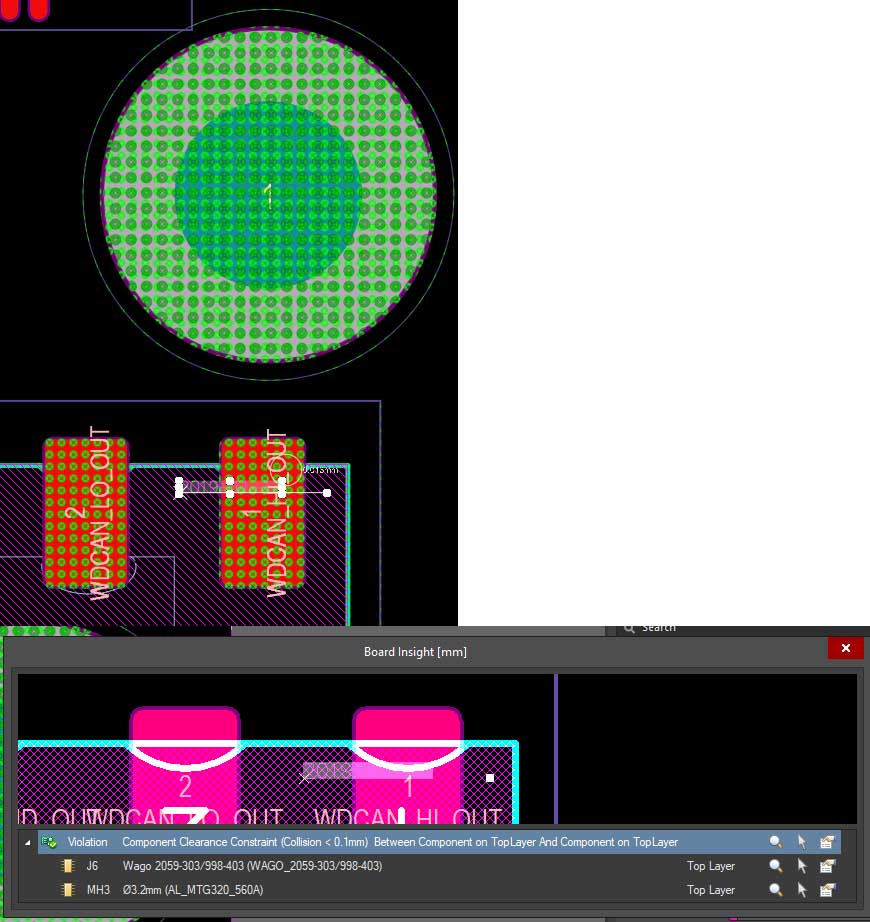Click the WDCAN_HI_OUT pad 1 on PCB
Image resolution: width=870 pixels, height=922 pixels.
[x=262, y=512]
